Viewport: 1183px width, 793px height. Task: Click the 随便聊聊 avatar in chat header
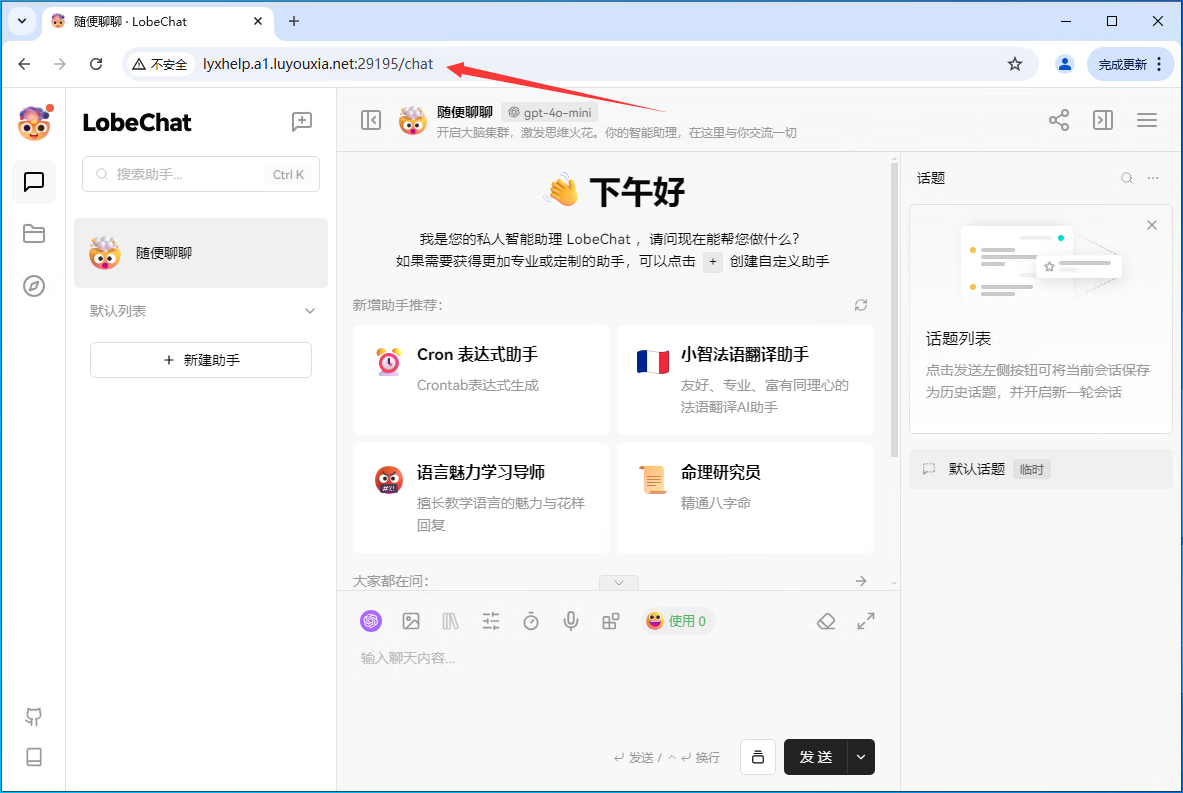413,121
